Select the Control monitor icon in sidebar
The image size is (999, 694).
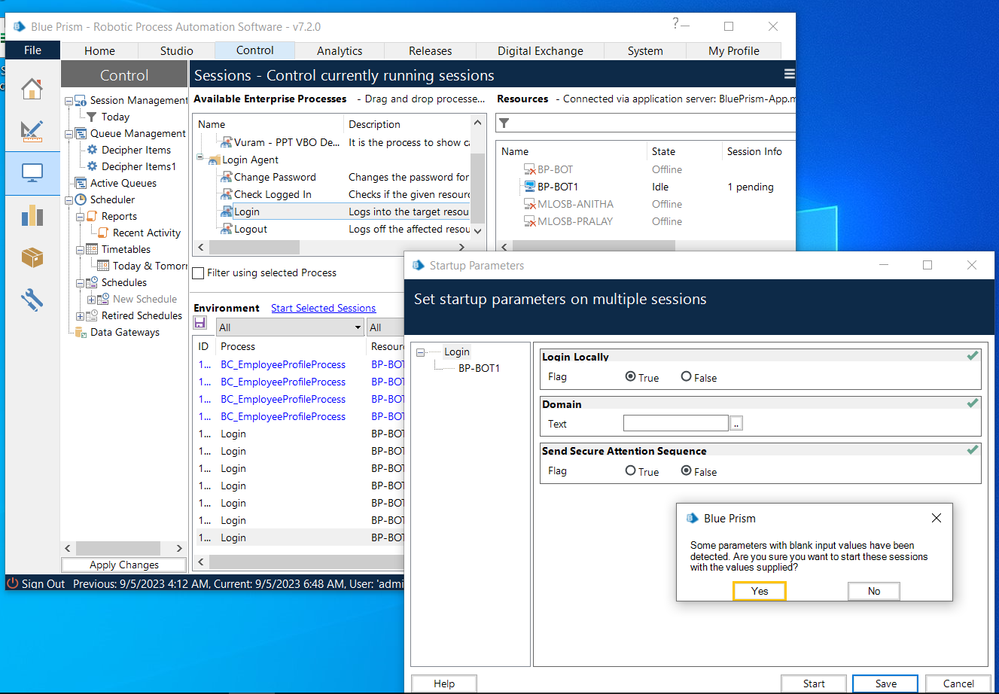point(32,173)
